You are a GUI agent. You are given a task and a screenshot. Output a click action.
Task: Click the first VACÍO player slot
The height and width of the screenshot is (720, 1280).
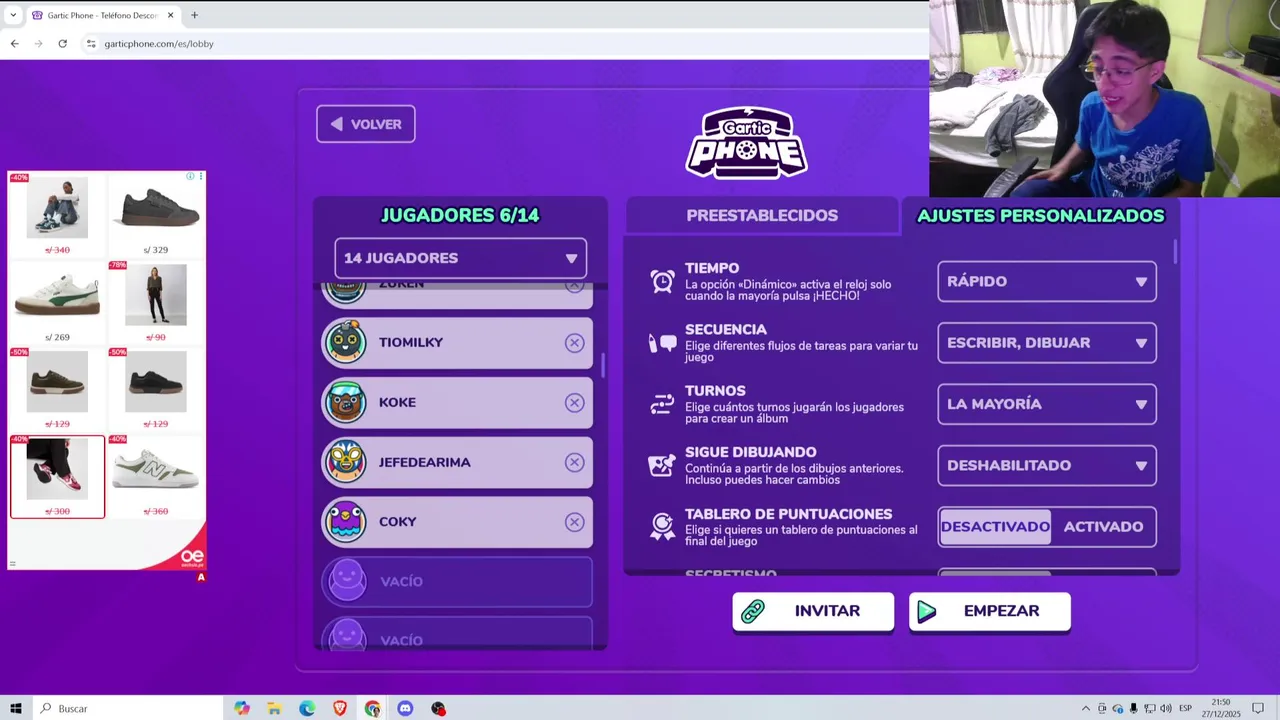pyautogui.click(x=457, y=581)
